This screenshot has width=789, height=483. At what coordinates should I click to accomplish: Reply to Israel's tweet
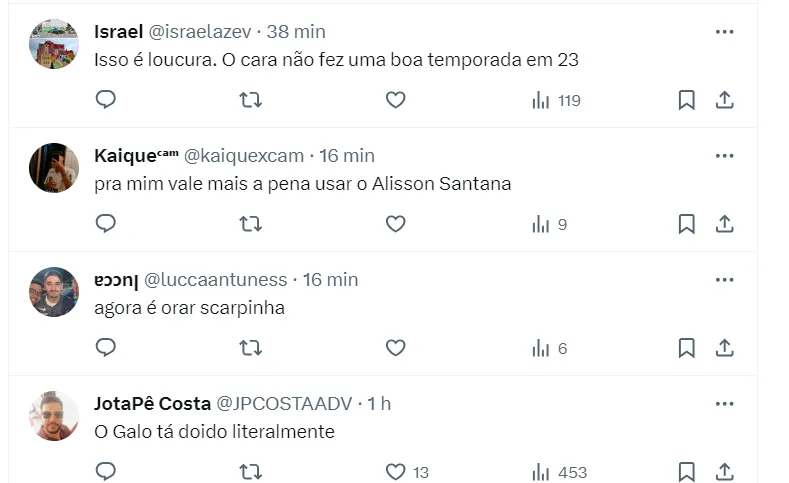[x=106, y=100]
